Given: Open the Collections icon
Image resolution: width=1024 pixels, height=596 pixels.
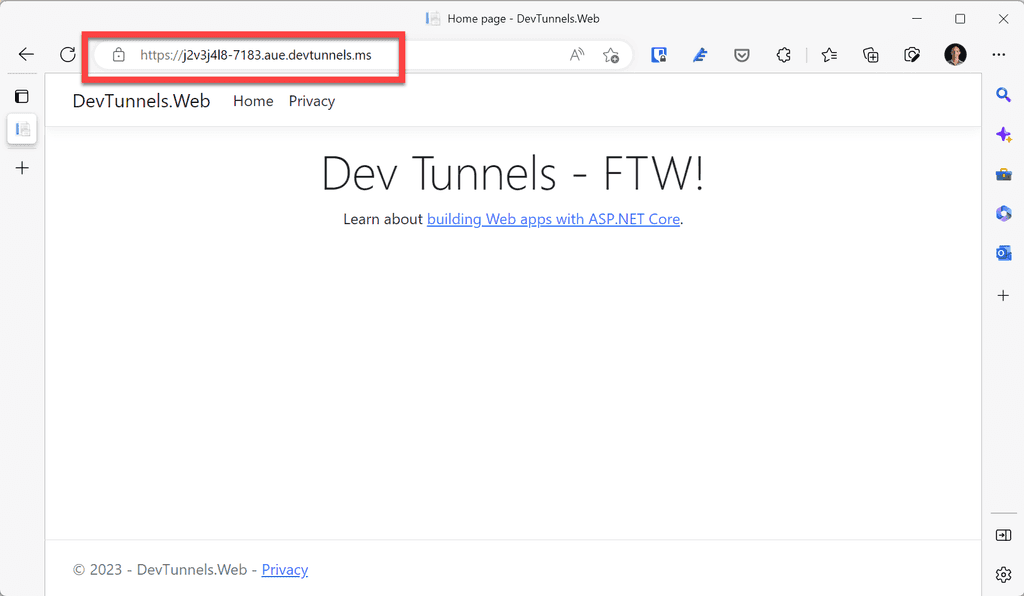Looking at the screenshot, I should [870, 55].
